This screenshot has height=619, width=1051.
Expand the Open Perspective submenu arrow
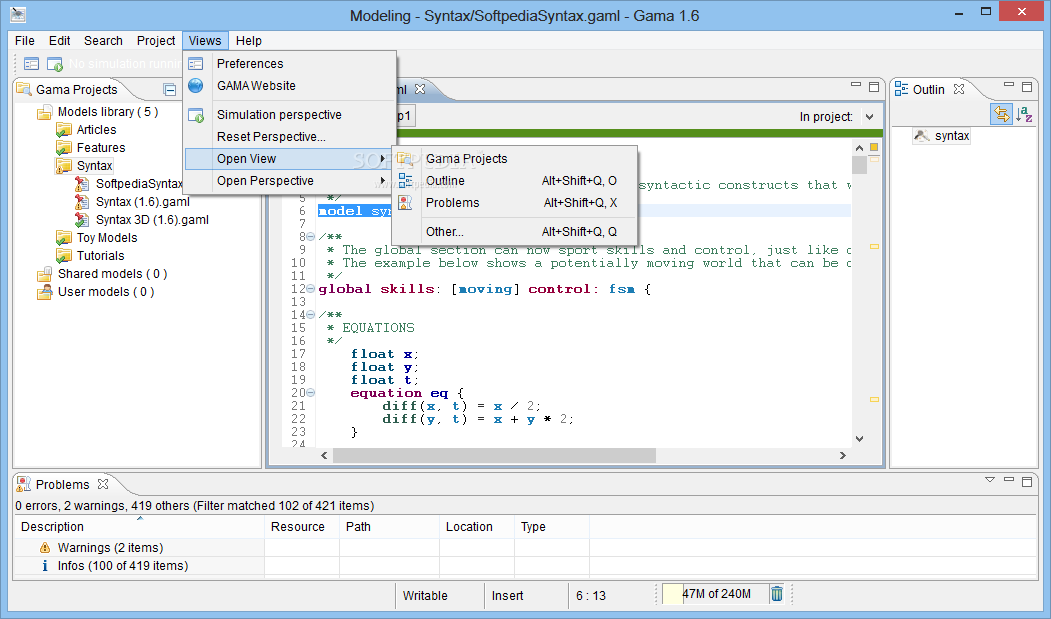click(383, 181)
